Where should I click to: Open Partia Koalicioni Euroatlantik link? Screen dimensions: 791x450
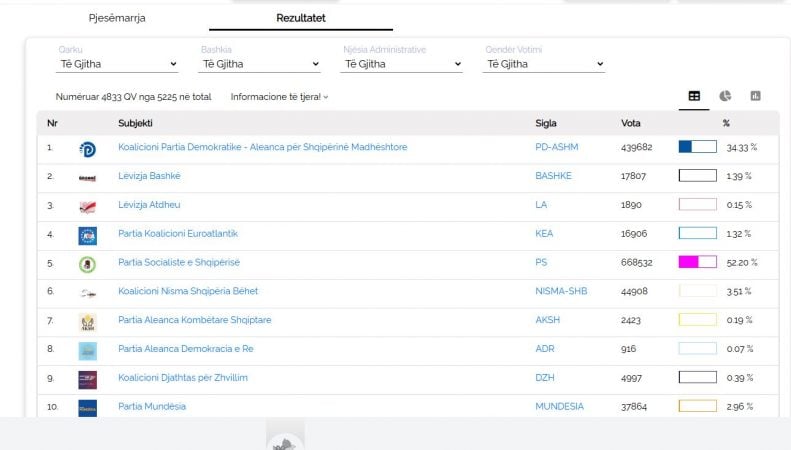[178, 233]
